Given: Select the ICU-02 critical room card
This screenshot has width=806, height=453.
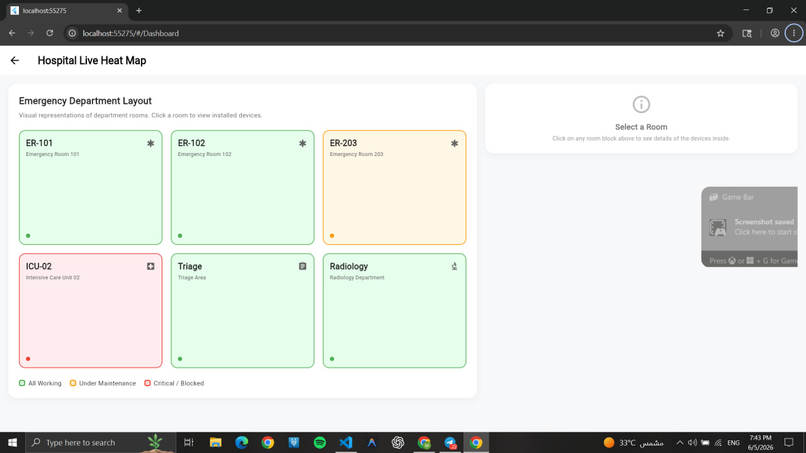Looking at the screenshot, I should 90,311.
